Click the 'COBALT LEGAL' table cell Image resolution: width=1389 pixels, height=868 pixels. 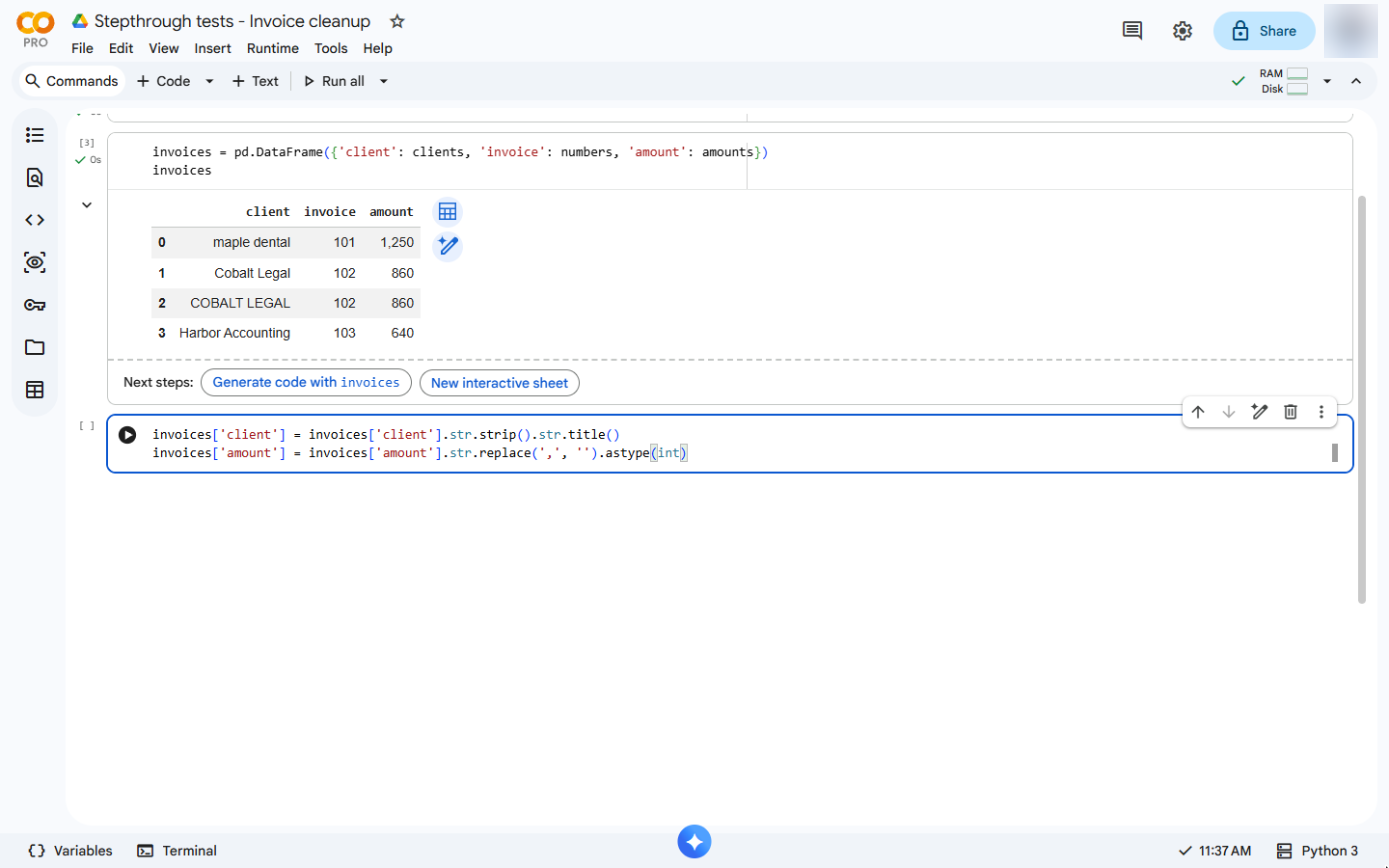pyautogui.click(x=240, y=303)
